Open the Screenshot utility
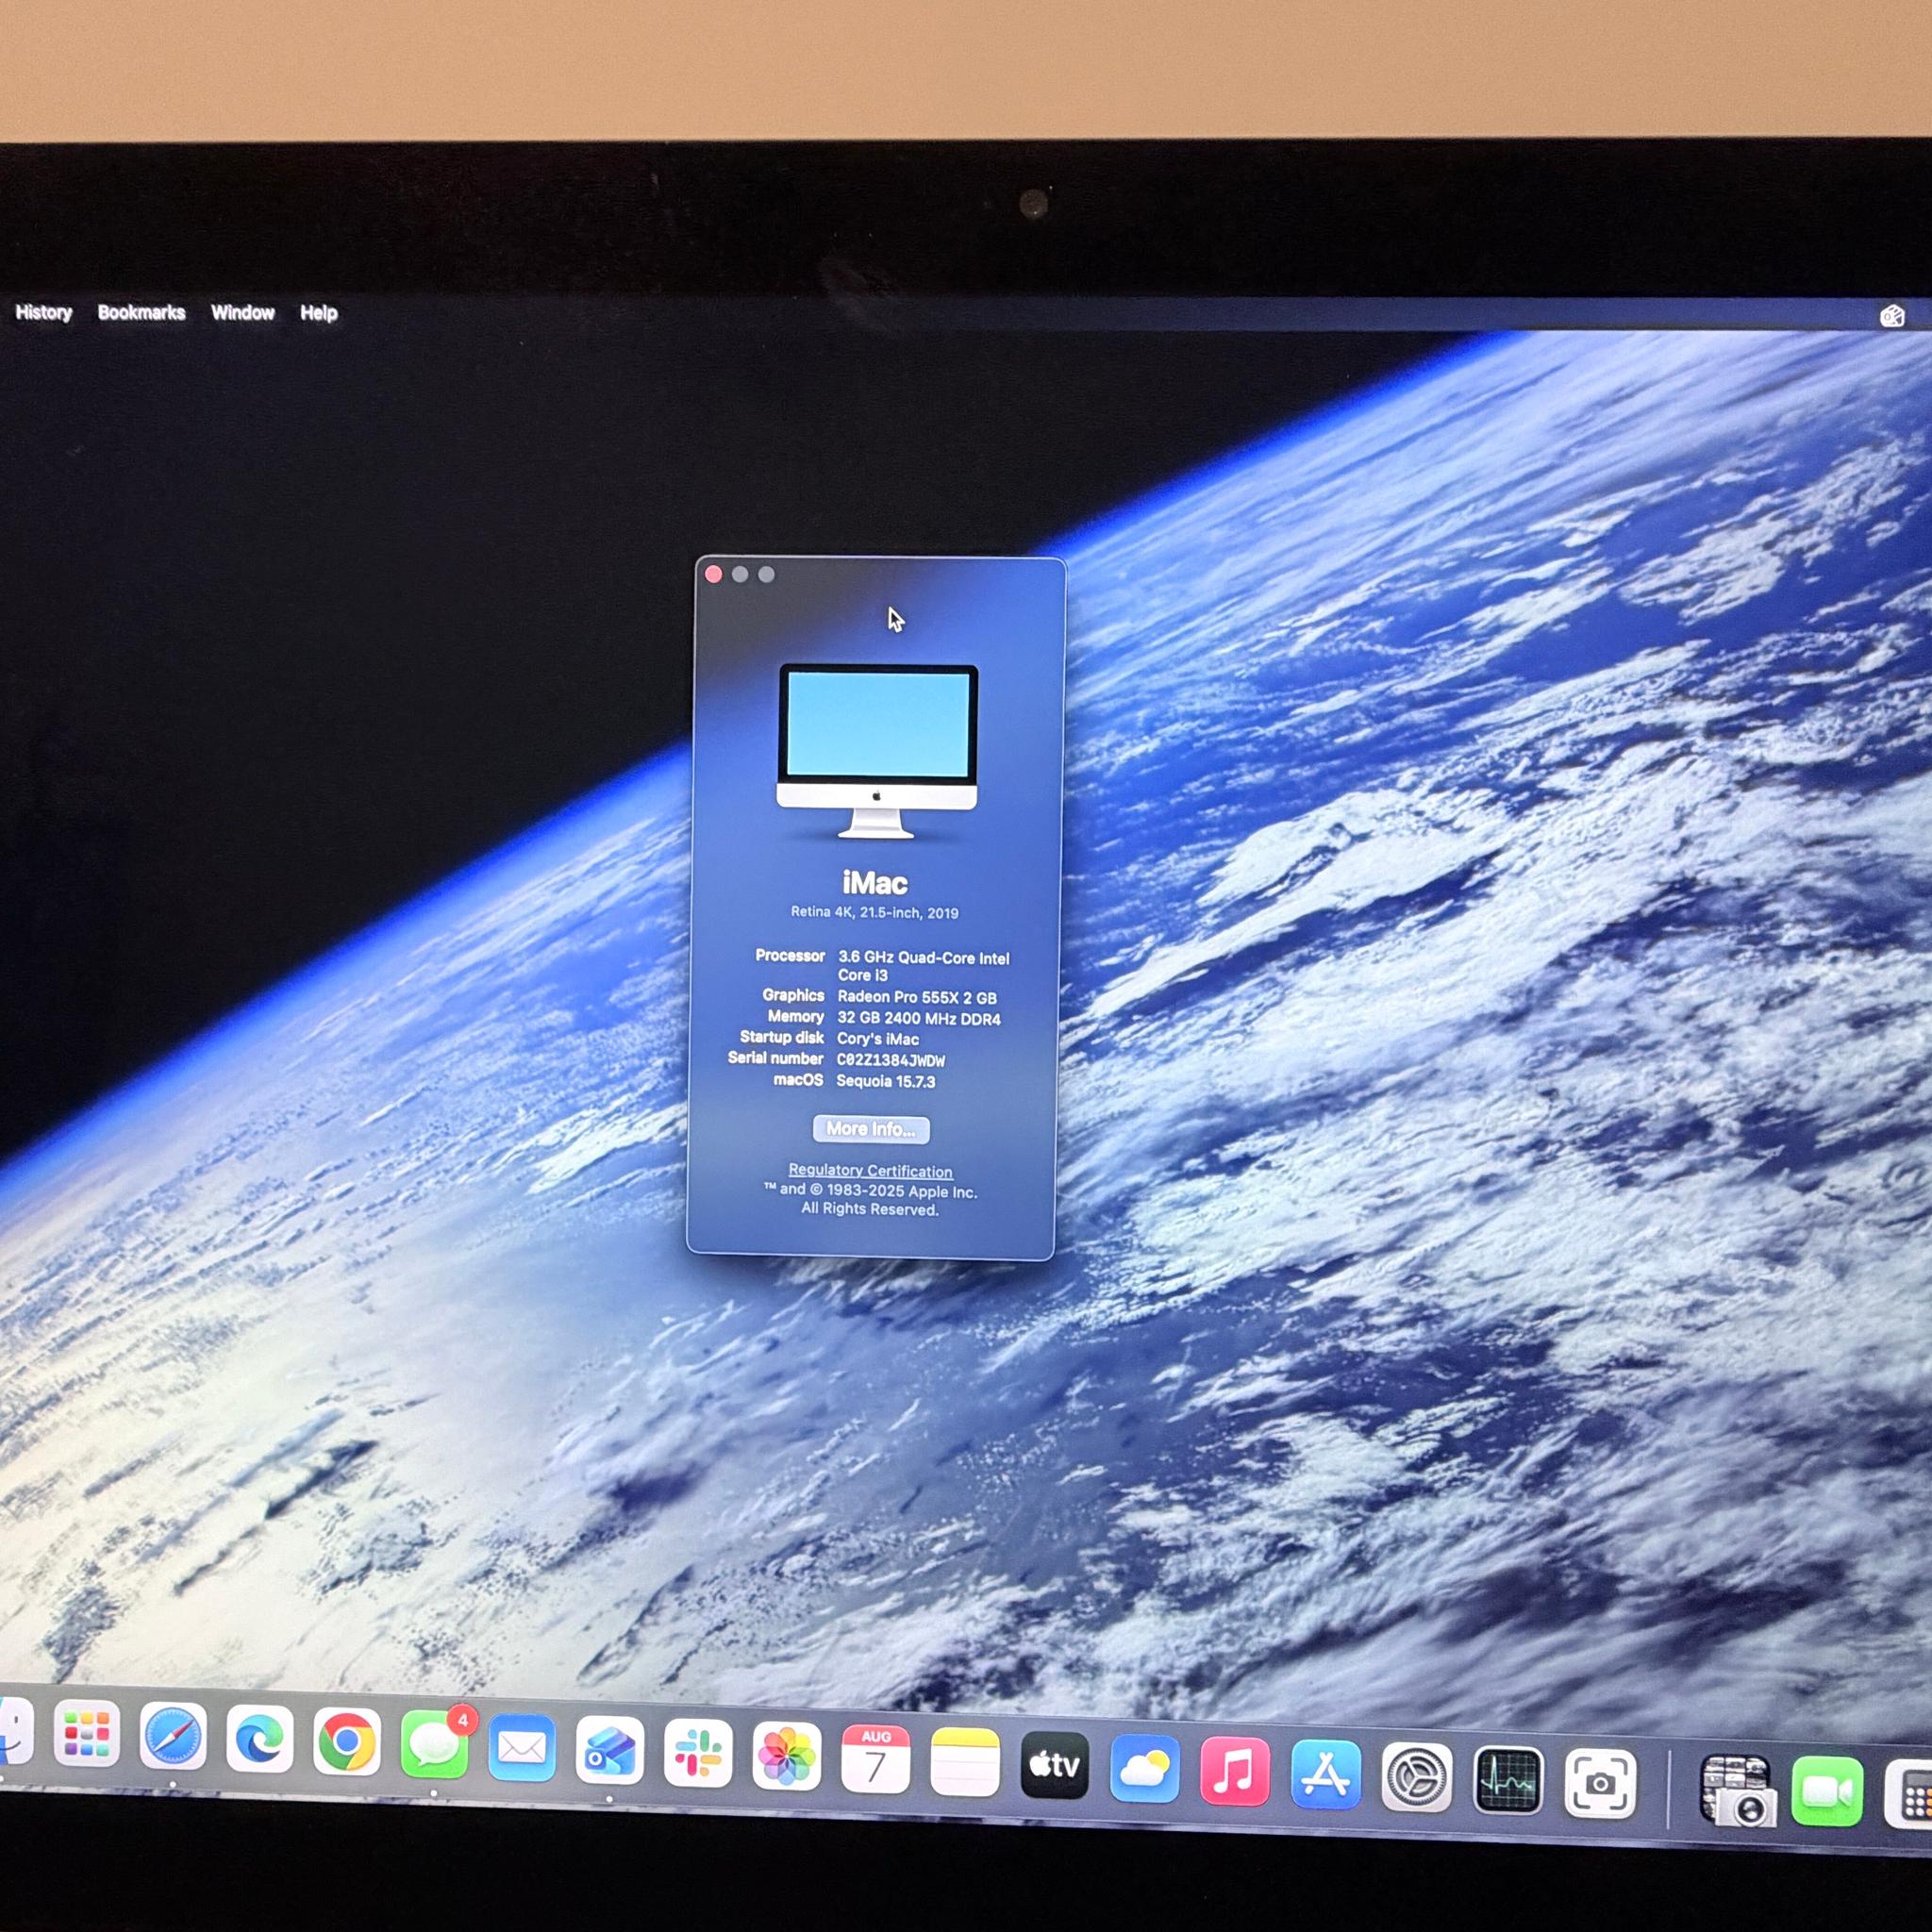 [x=1600, y=1785]
